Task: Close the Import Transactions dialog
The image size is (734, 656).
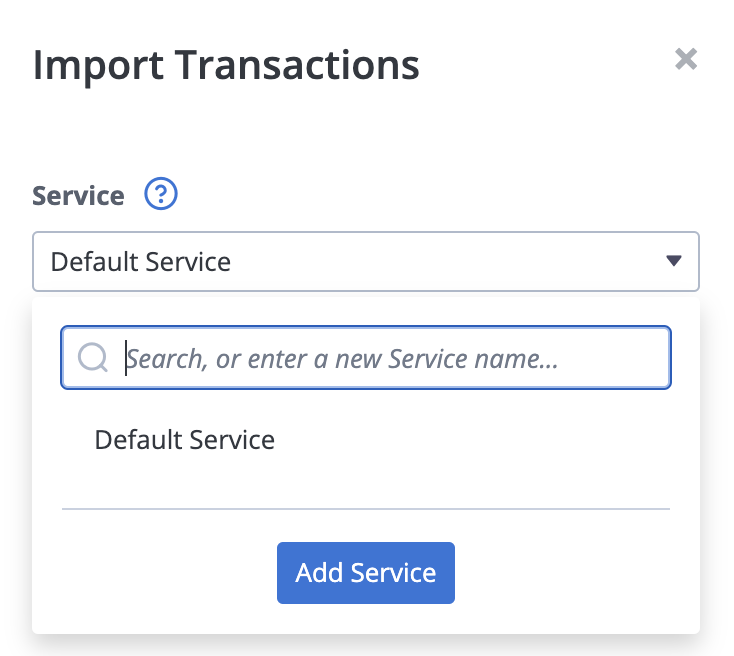Action: click(686, 59)
